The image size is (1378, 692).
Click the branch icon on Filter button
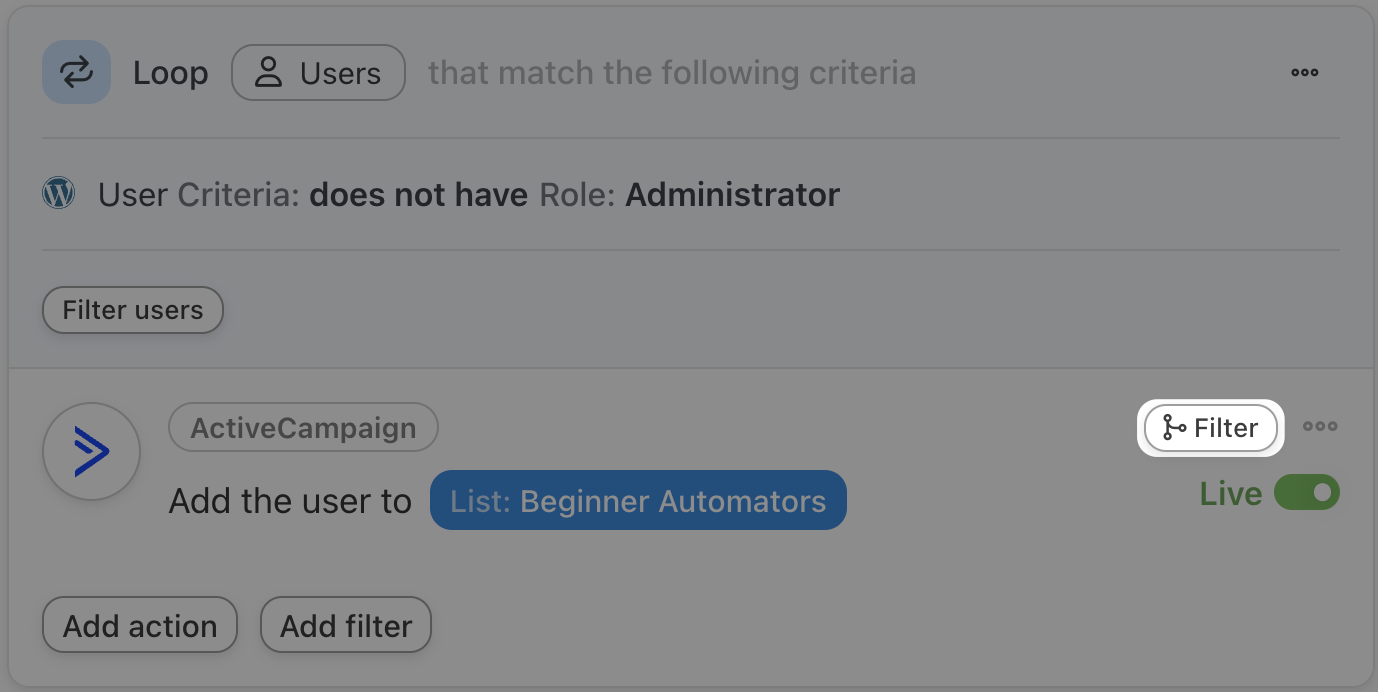pyautogui.click(x=1174, y=428)
